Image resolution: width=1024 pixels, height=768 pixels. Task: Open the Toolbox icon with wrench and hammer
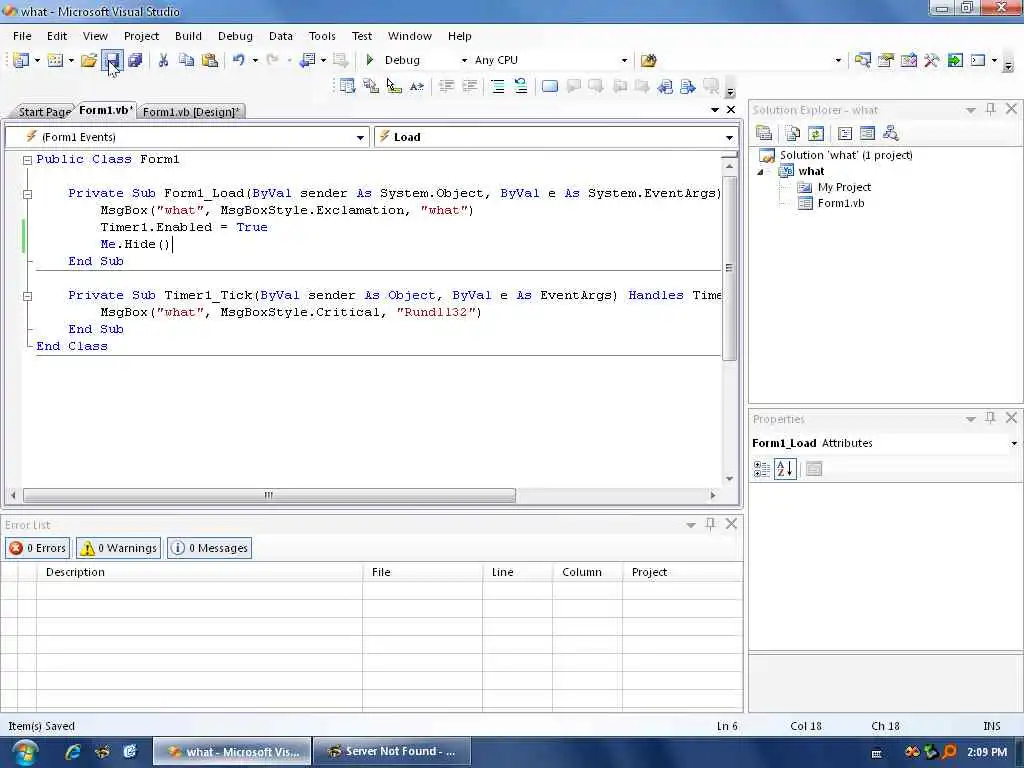(x=932, y=61)
